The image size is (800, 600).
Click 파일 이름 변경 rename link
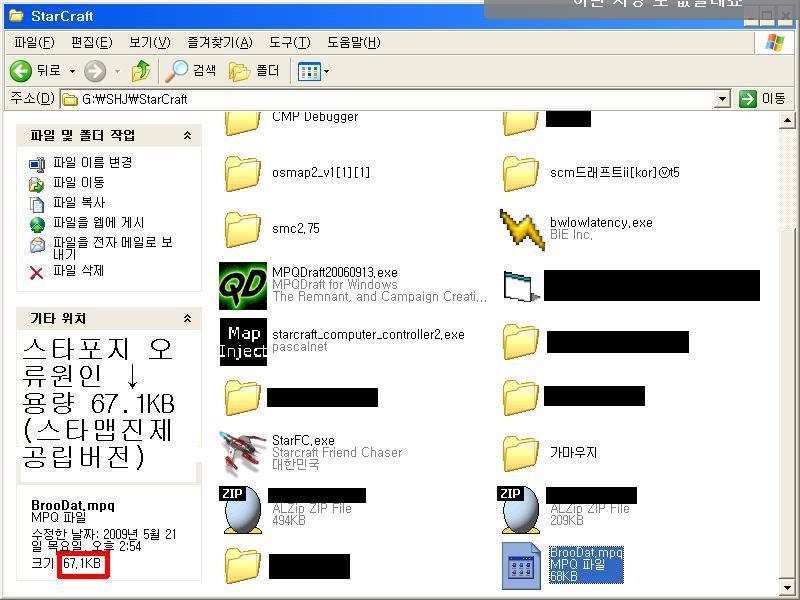[x=92, y=162]
